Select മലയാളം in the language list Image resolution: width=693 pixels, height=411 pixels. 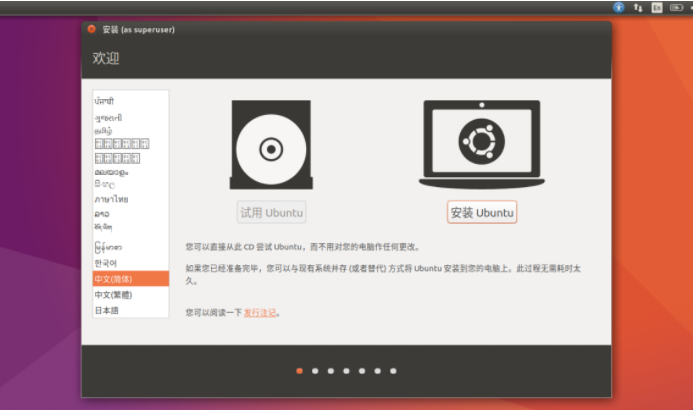click(131, 172)
